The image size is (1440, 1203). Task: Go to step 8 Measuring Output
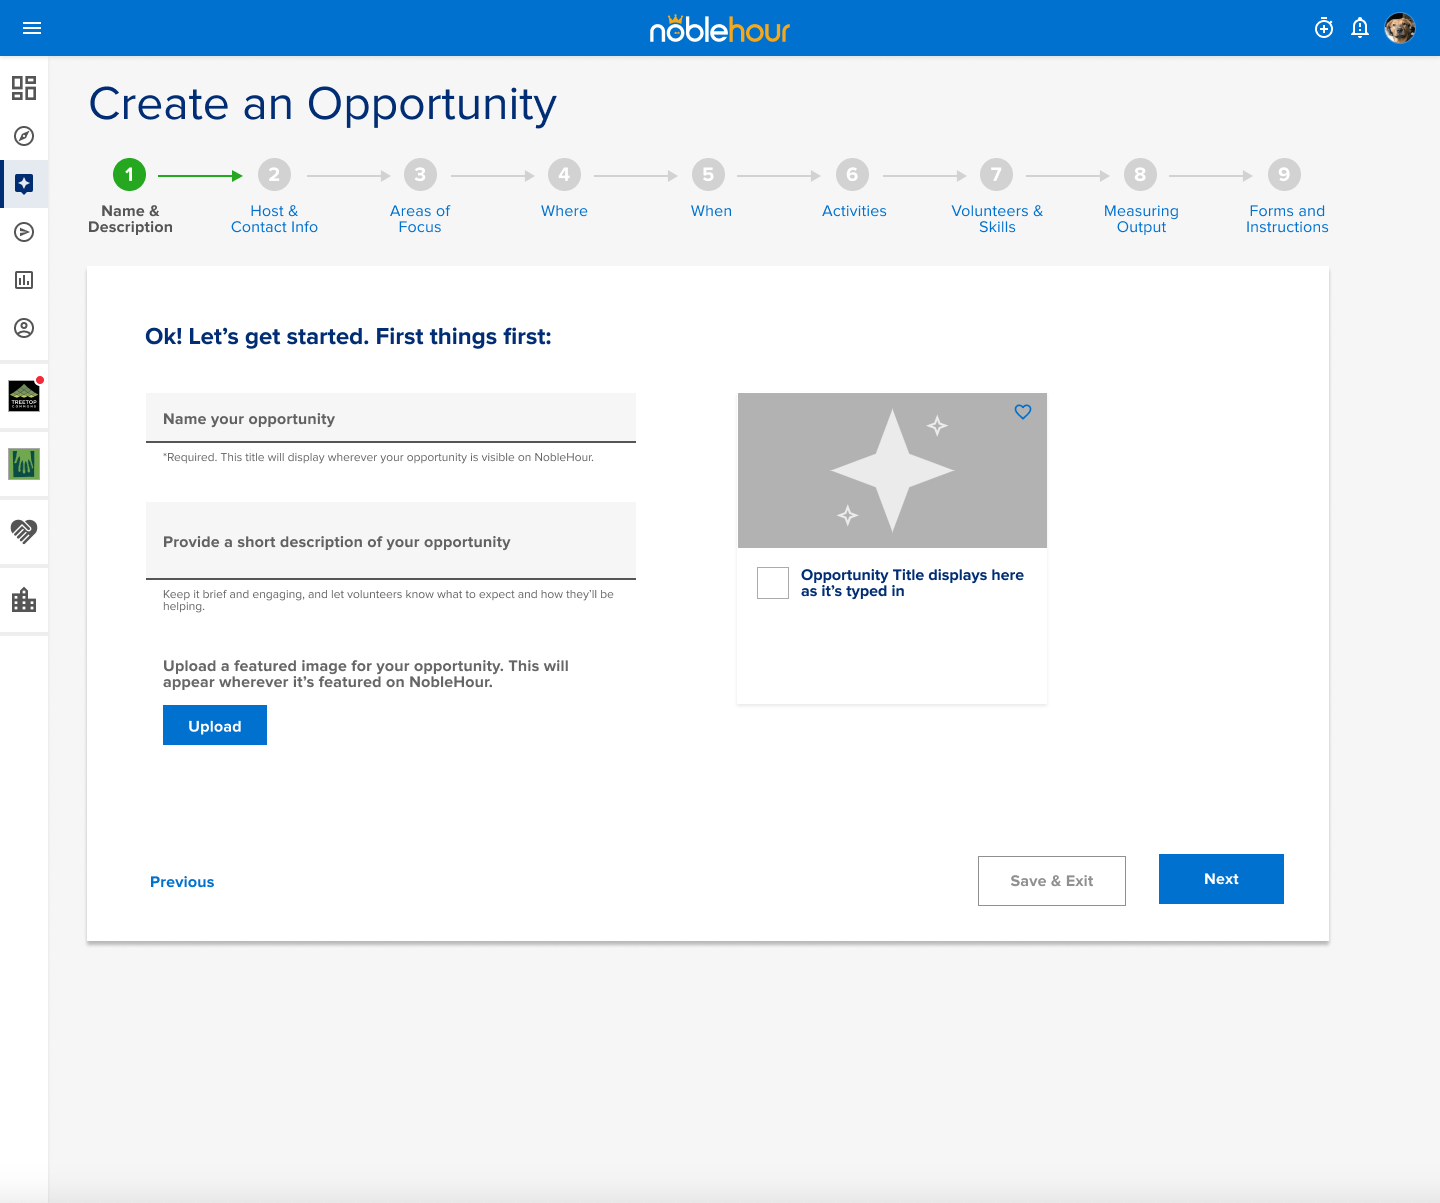tap(1141, 196)
